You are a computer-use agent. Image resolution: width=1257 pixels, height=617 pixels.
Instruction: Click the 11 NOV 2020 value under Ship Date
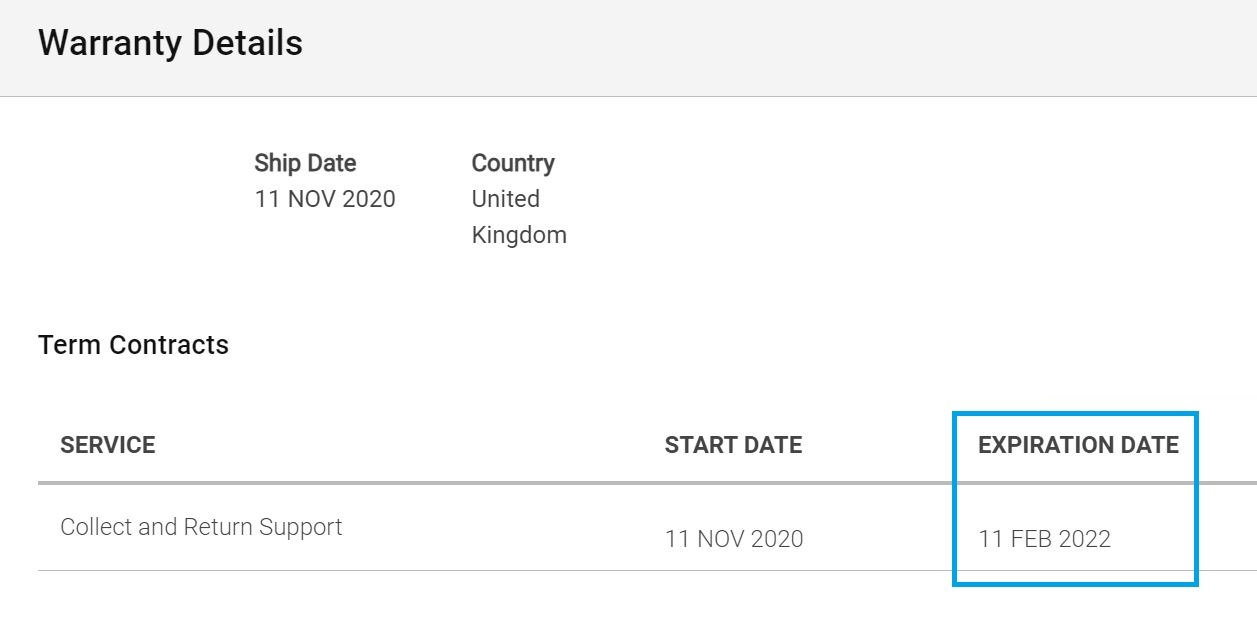pos(325,199)
